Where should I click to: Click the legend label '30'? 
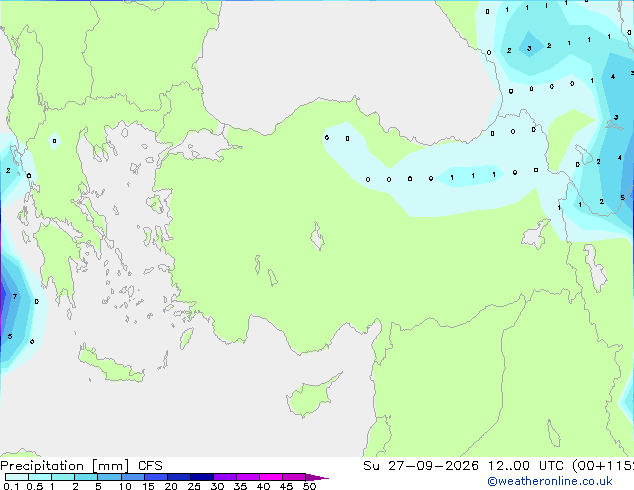click(x=218, y=486)
